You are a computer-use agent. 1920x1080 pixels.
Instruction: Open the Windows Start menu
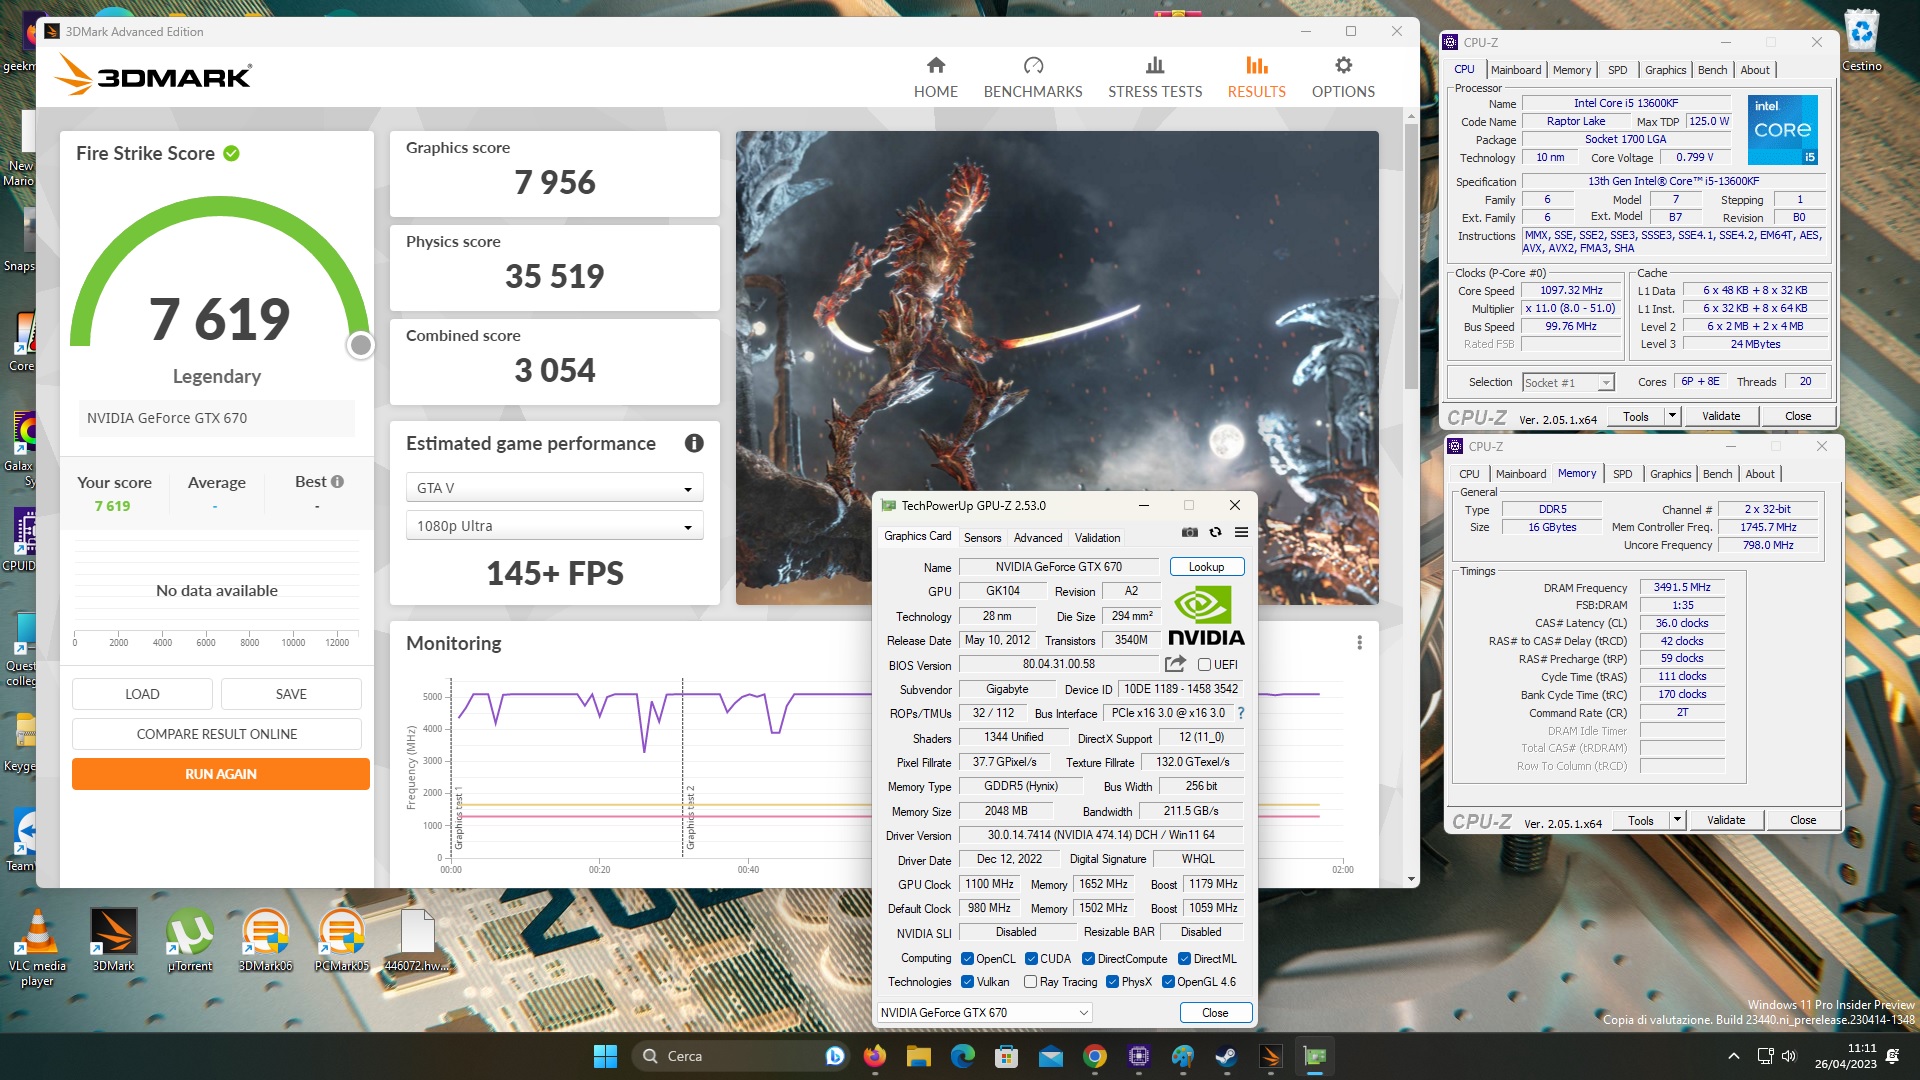[605, 1056]
